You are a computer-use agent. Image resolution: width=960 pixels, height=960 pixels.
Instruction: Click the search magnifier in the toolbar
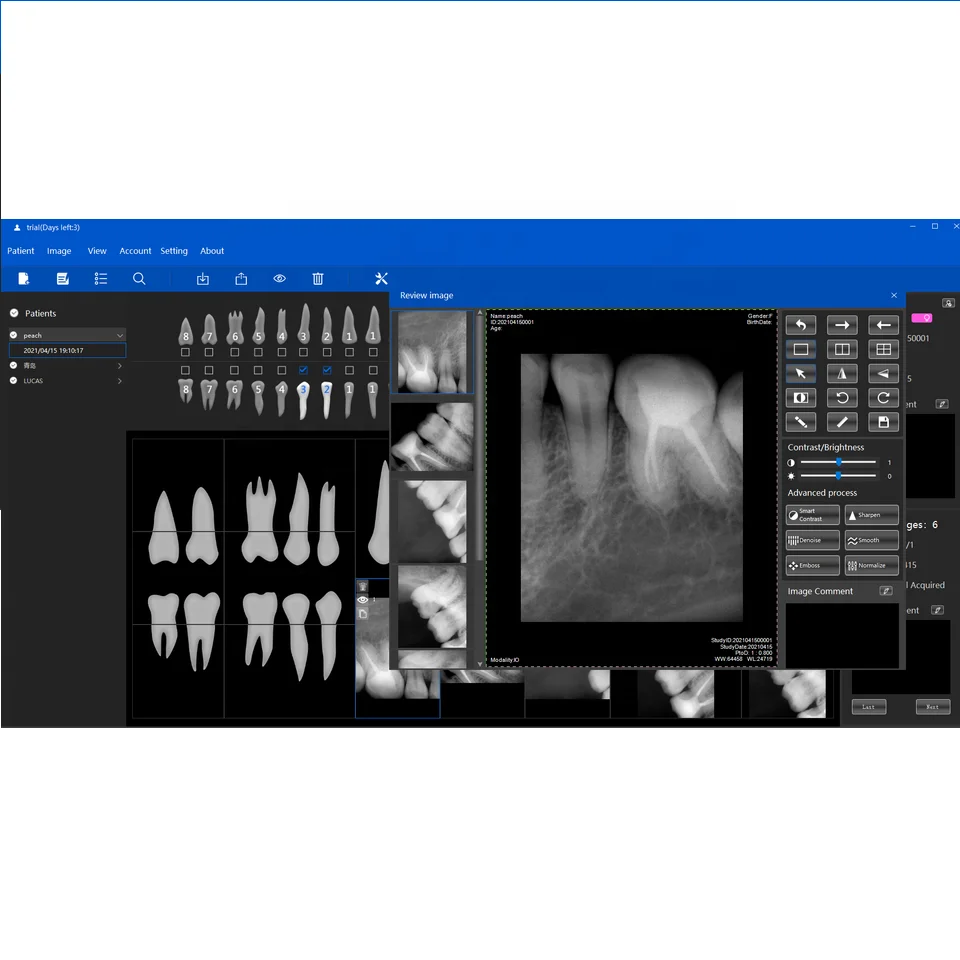(139, 279)
